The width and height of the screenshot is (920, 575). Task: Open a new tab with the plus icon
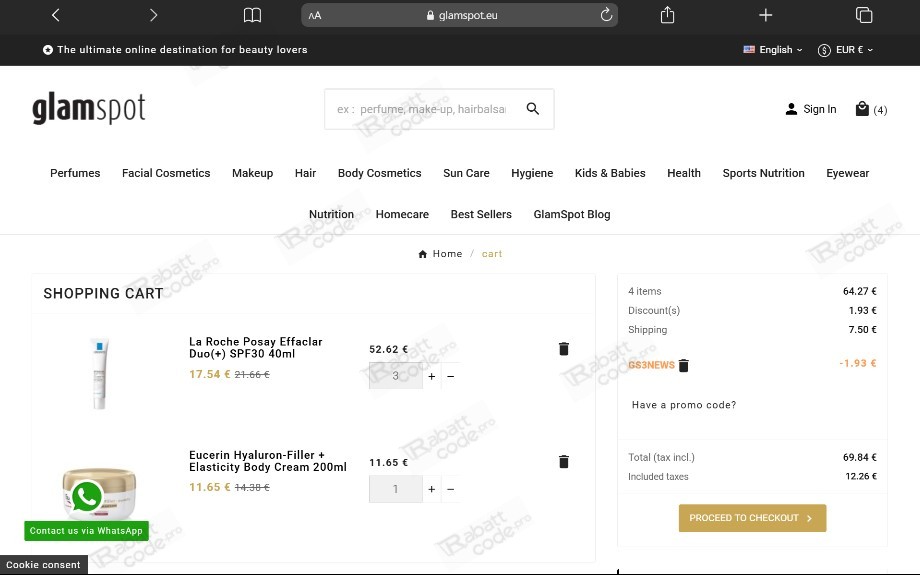[765, 15]
